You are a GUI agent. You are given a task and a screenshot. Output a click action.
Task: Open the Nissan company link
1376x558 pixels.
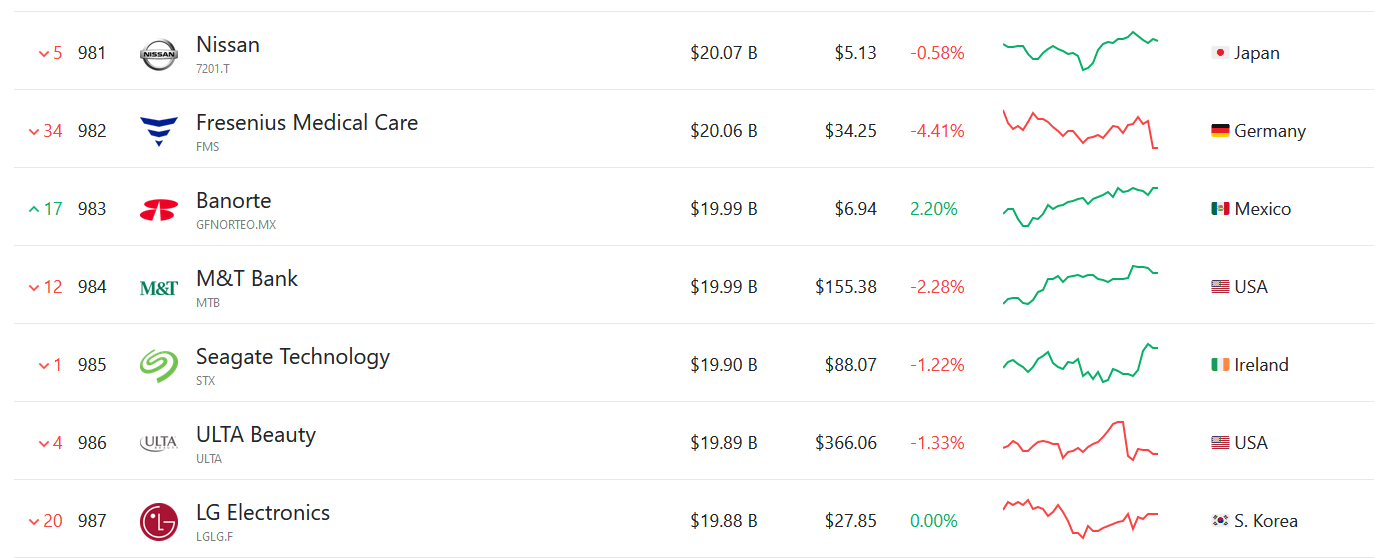pyautogui.click(x=228, y=45)
